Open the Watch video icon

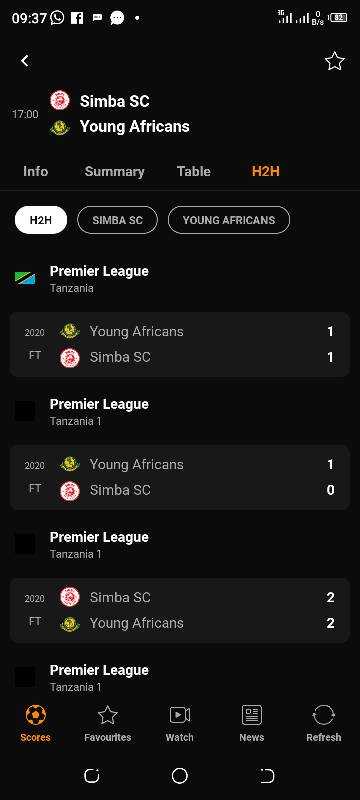pyautogui.click(x=179, y=715)
